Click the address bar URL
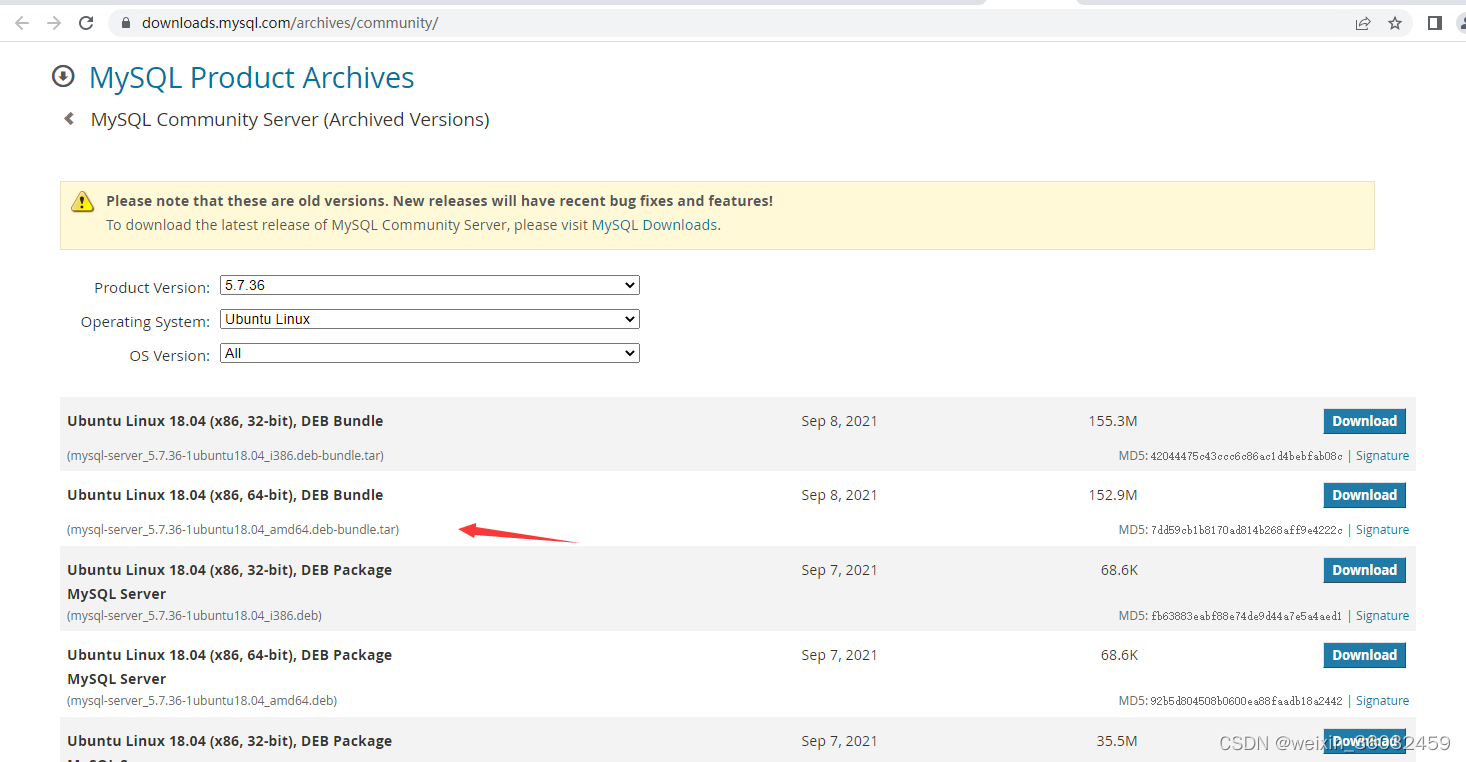Viewport: 1466px width, 762px height. [x=290, y=23]
